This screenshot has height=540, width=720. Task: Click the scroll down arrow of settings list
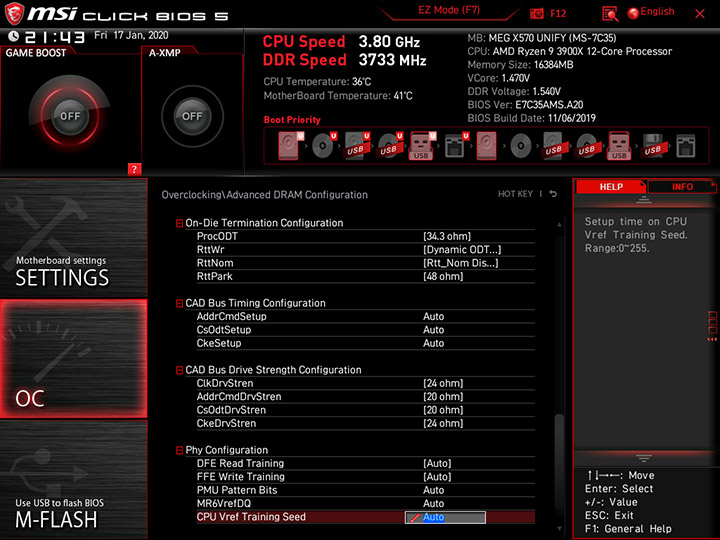[559, 529]
